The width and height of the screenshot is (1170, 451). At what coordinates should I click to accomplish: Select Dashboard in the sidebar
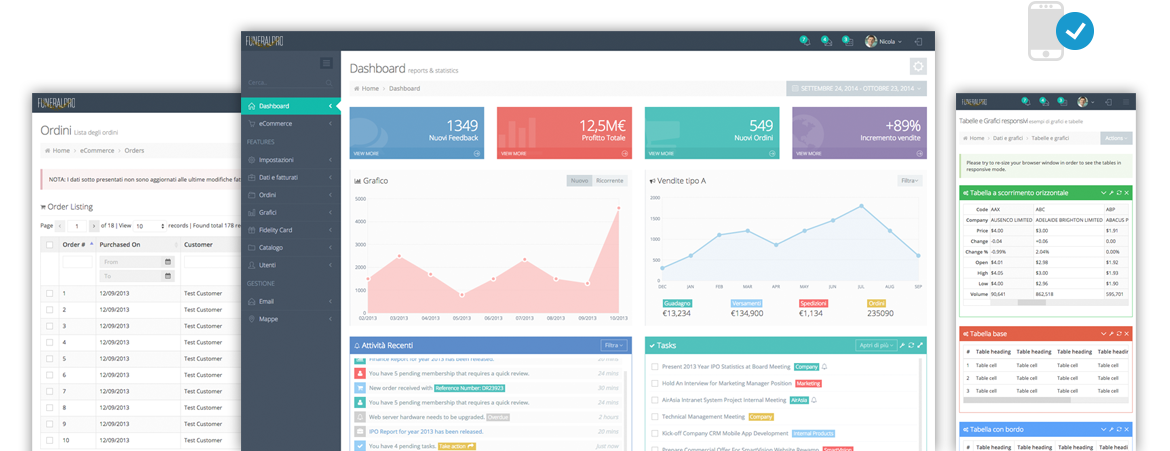coord(290,106)
